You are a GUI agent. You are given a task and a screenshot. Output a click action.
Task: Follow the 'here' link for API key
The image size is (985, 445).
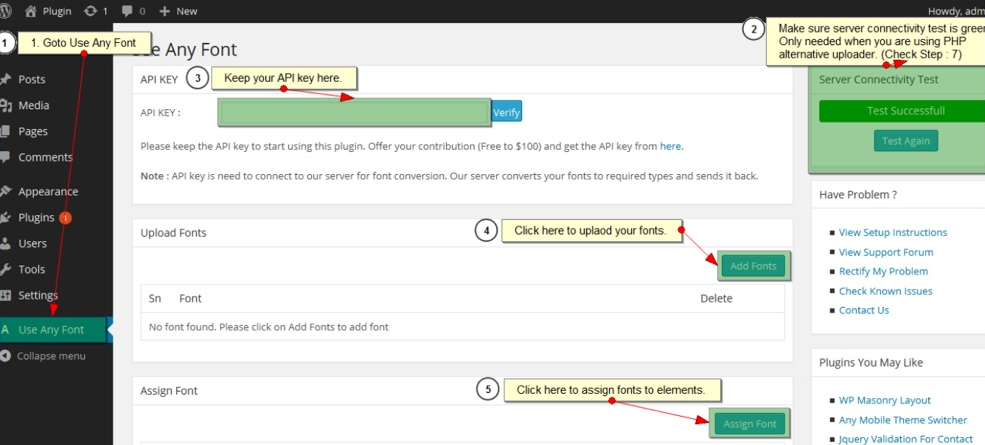pos(670,146)
